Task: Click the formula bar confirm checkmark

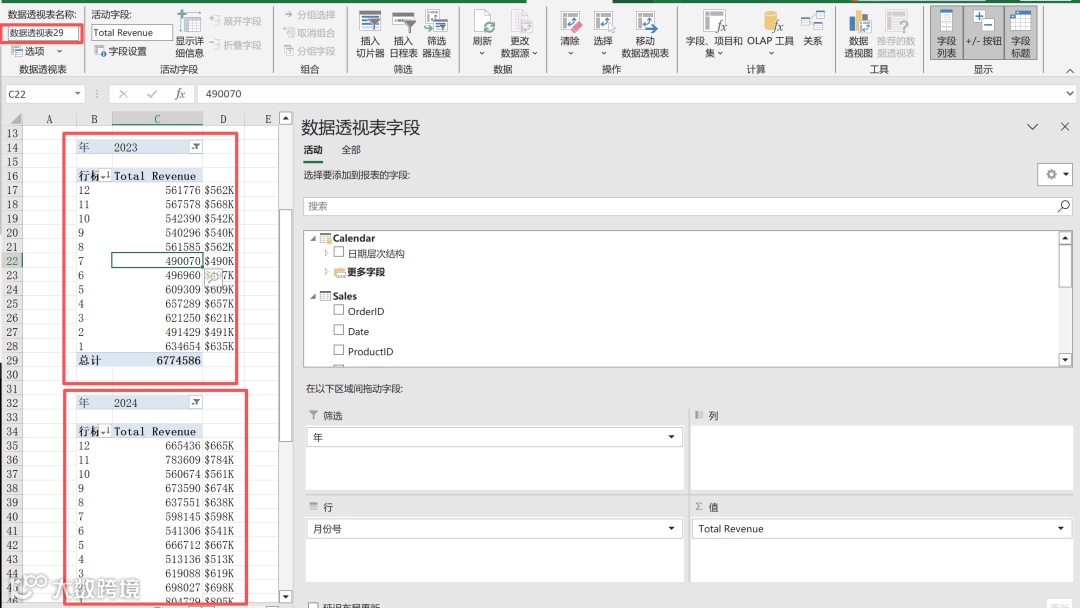Action: (x=152, y=94)
